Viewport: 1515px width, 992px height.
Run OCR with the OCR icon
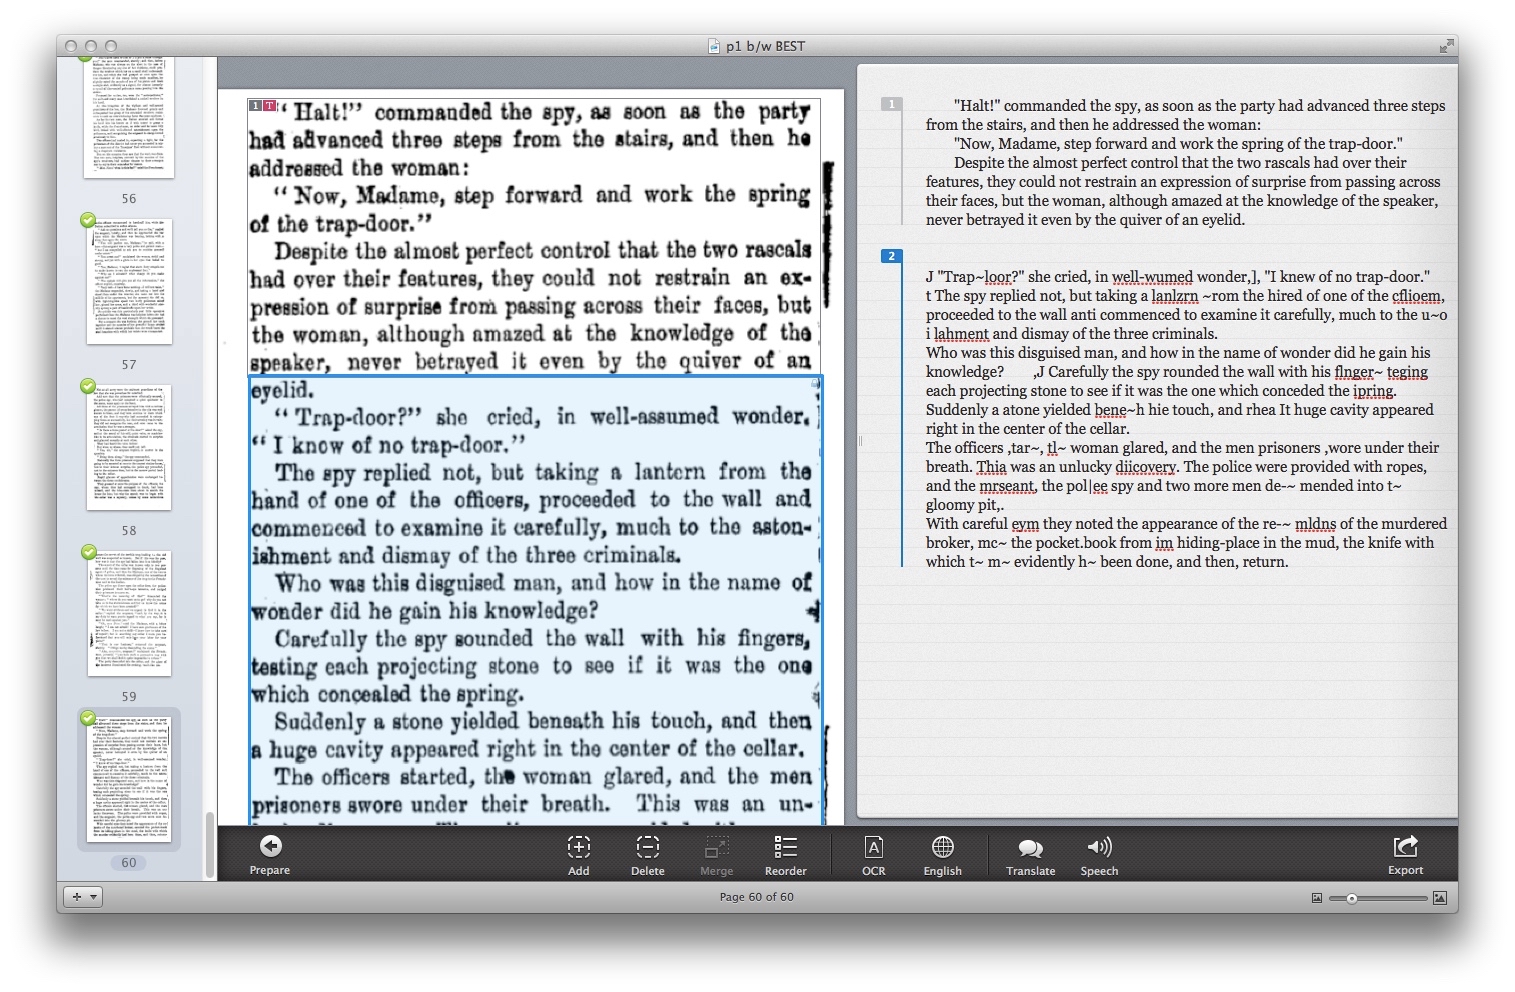(x=873, y=847)
